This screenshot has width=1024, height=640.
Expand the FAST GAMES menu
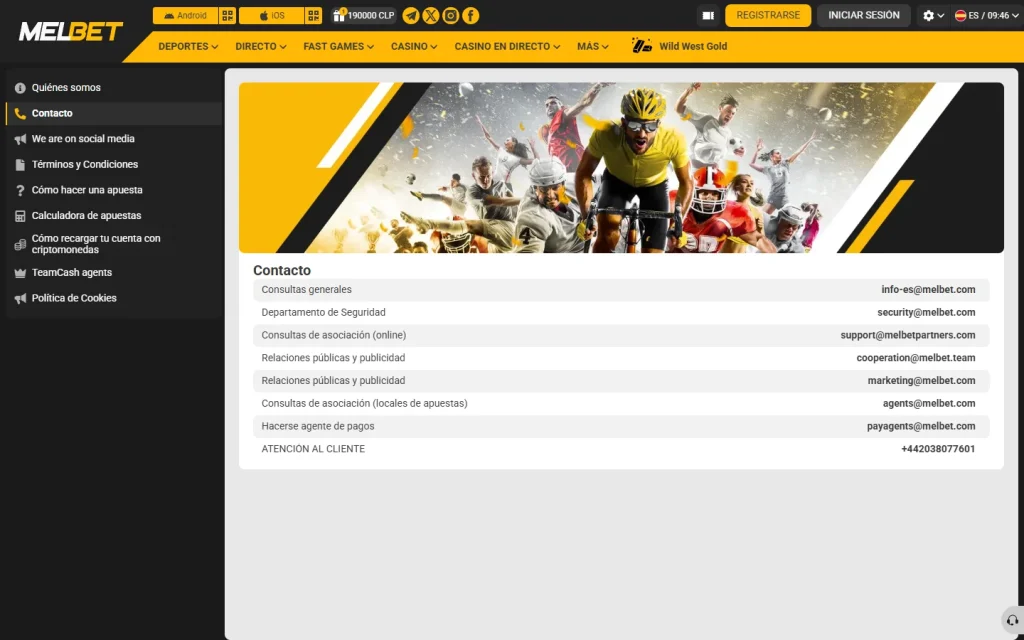point(338,46)
